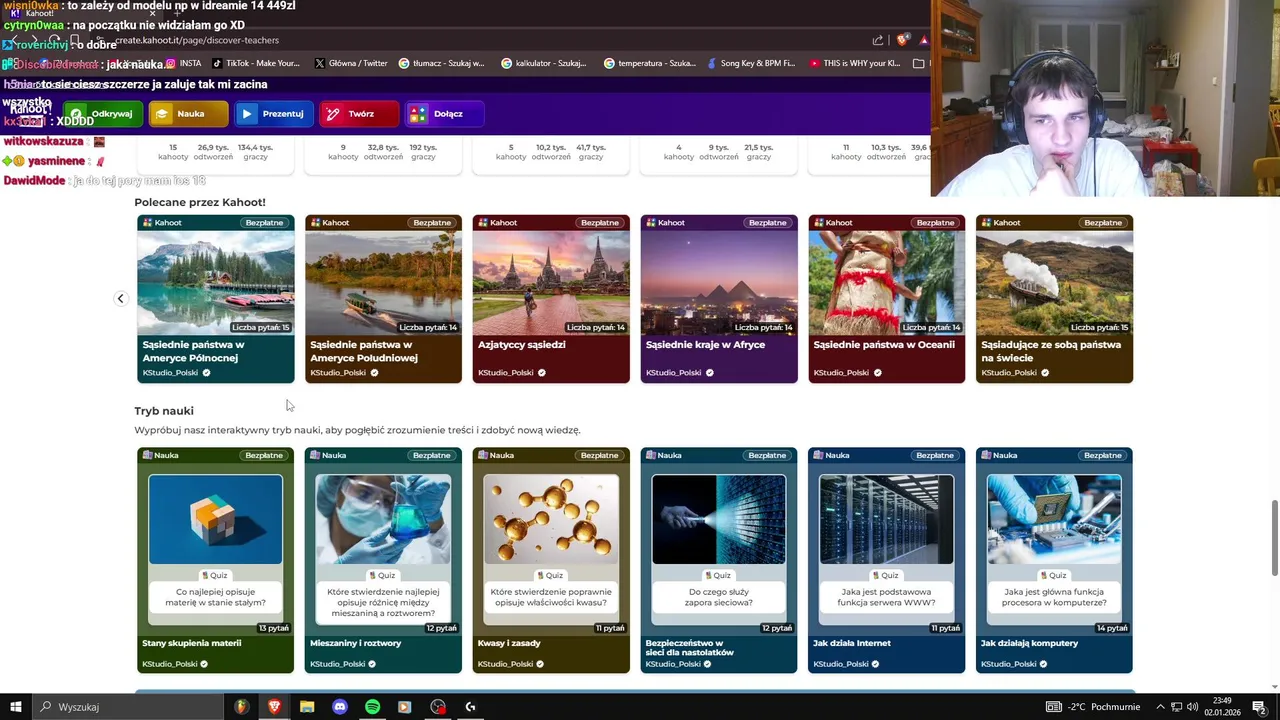Open the notification center icon
1280x720 pixels.
[1259, 707]
